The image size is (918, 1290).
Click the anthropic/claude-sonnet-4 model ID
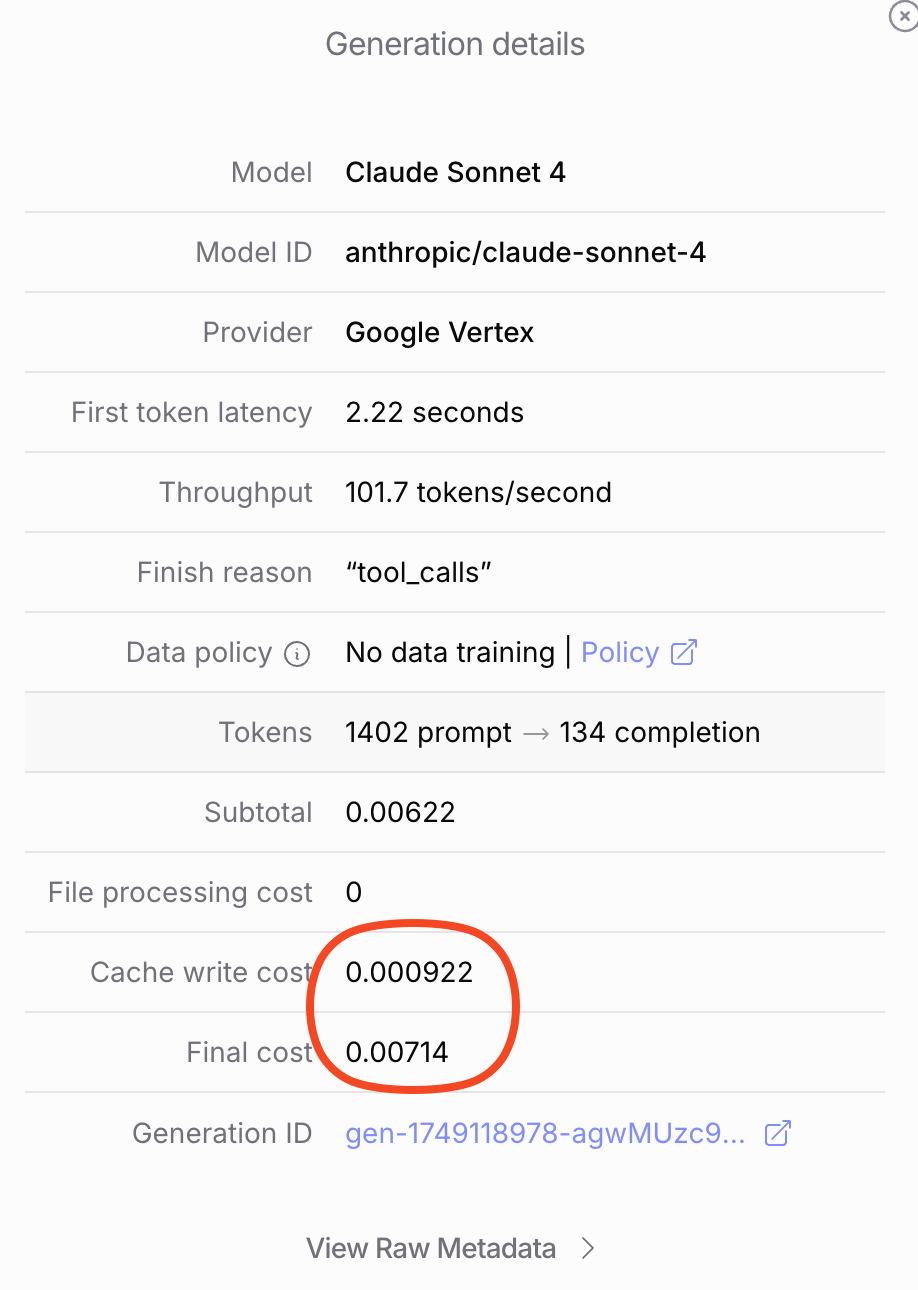(x=525, y=253)
